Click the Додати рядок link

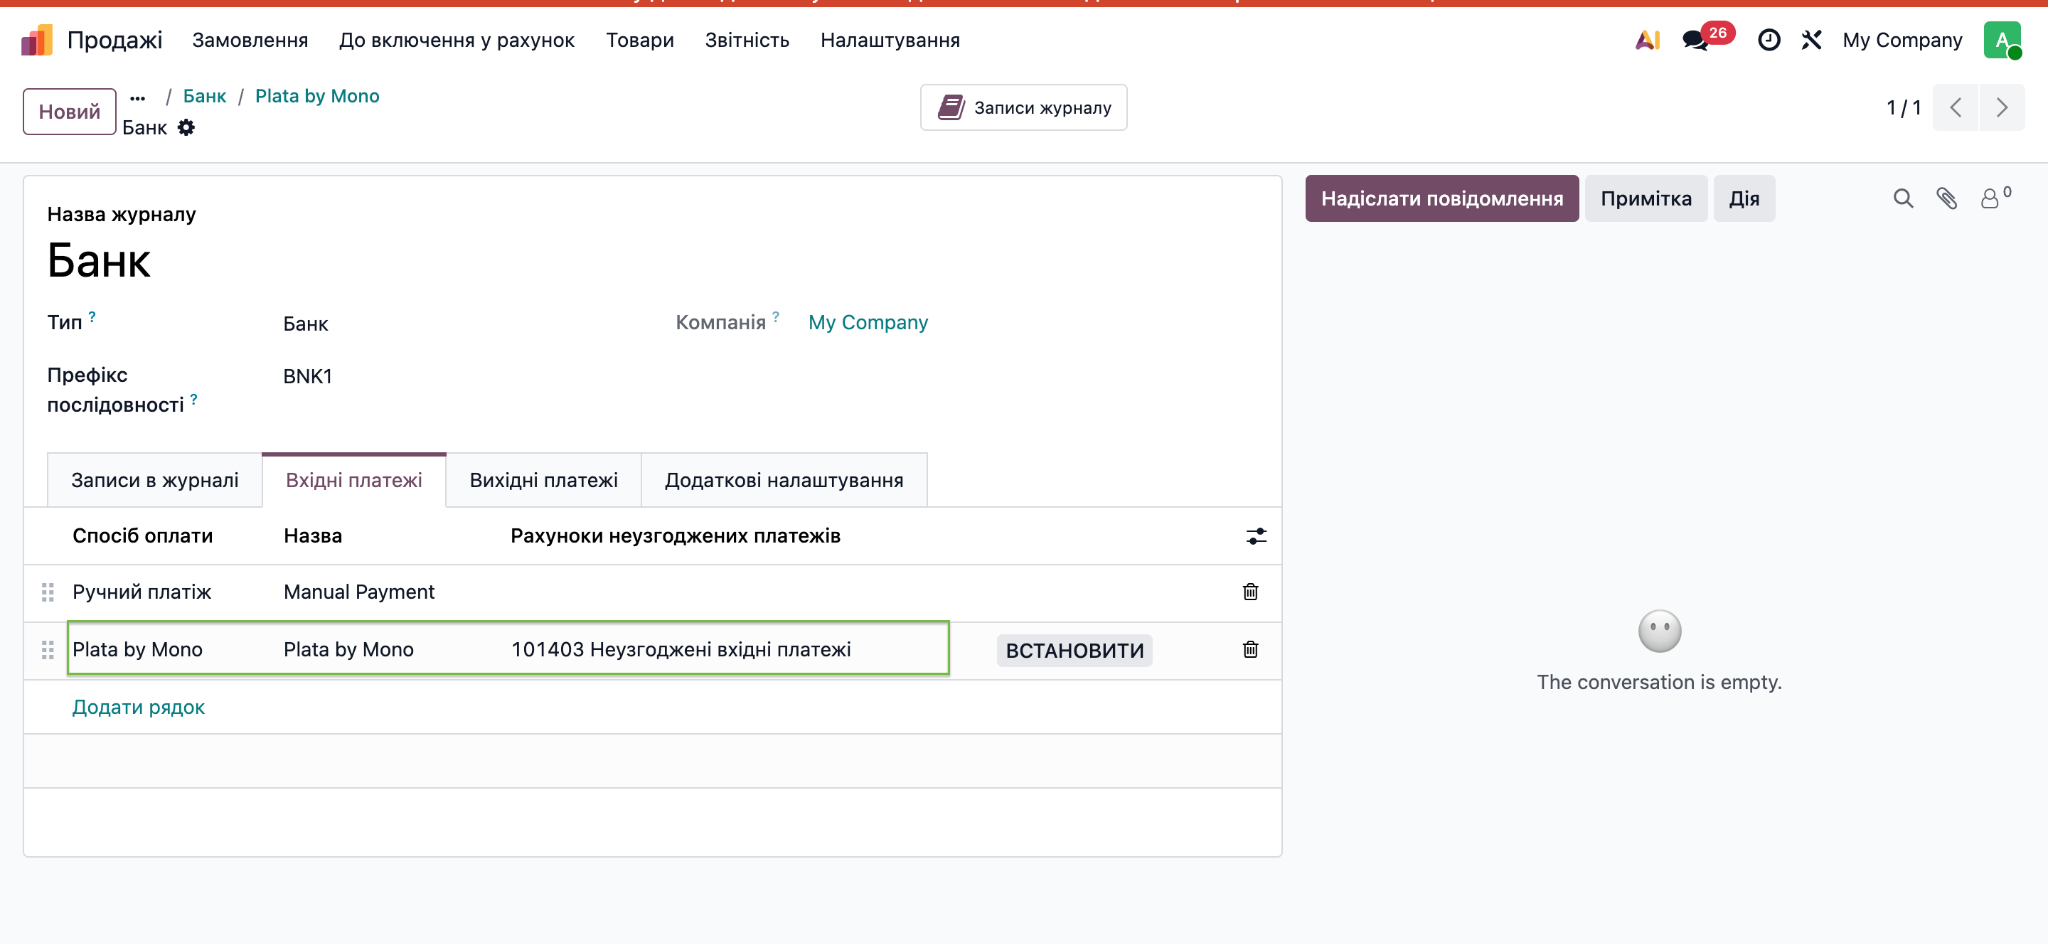[x=138, y=707]
